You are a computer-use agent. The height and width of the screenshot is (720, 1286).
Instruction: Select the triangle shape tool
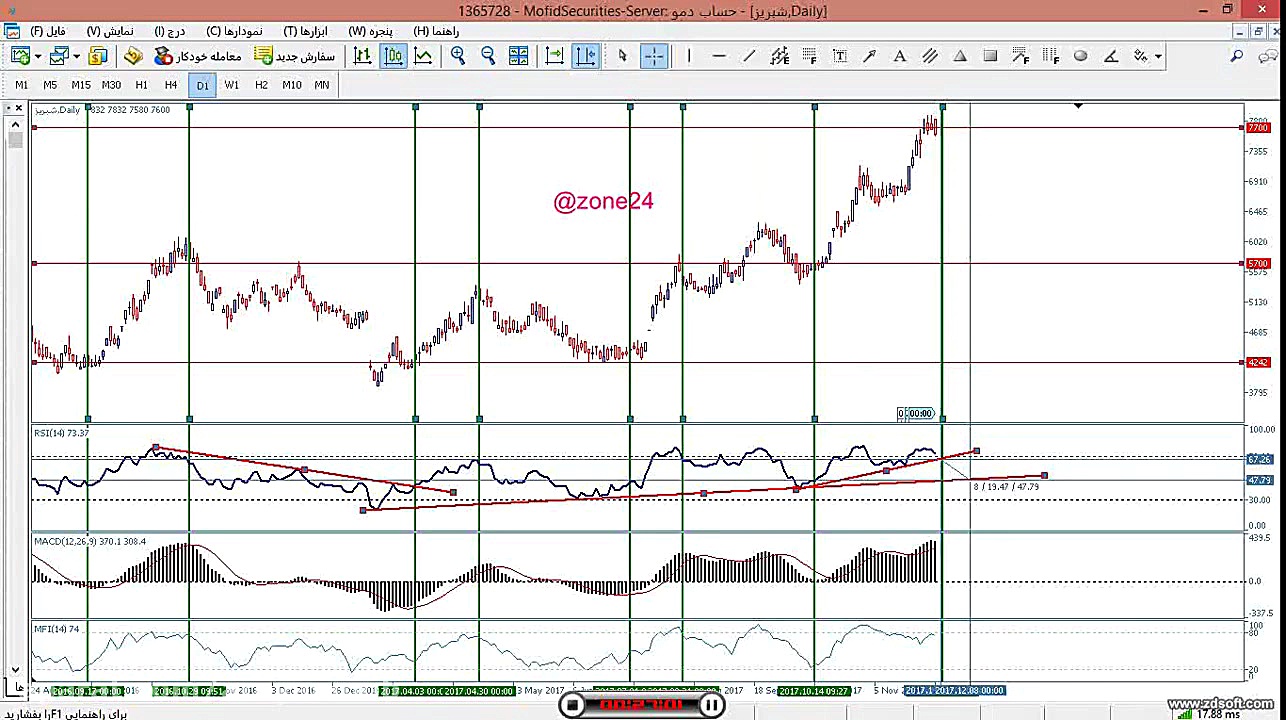[x=959, y=56]
